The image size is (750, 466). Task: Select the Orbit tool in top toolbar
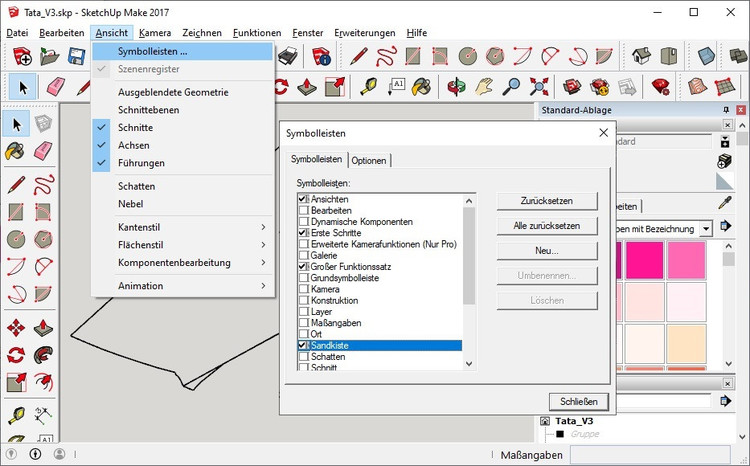[x=456, y=87]
